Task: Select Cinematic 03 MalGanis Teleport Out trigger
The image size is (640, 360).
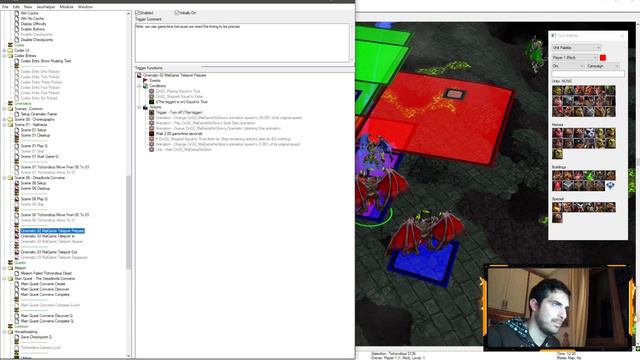Action: pos(49,252)
